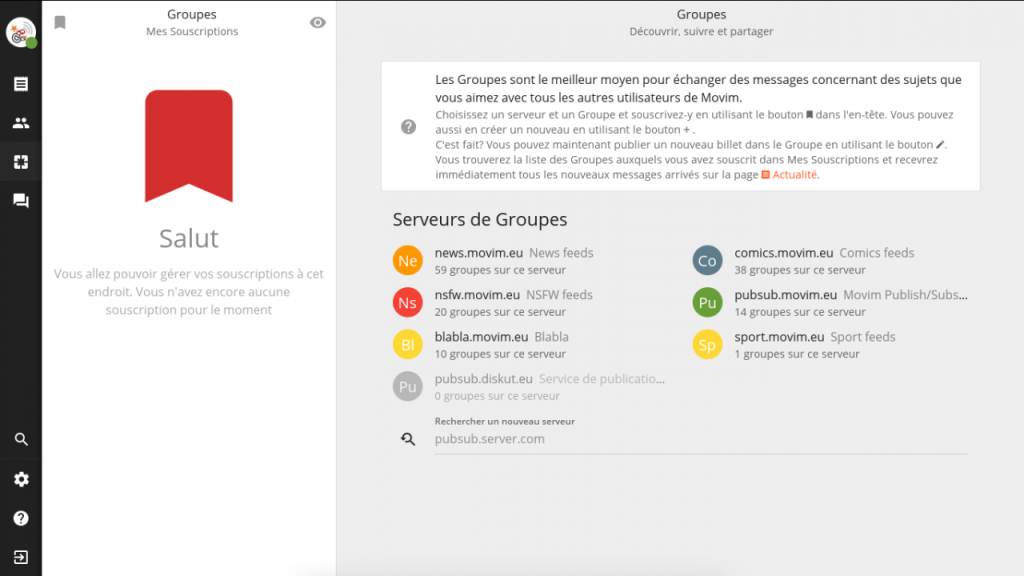This screenshot has width=1024, height=576.
Task: Open the Actualité link
Action: pyautogui.click(x=789, y=174)
